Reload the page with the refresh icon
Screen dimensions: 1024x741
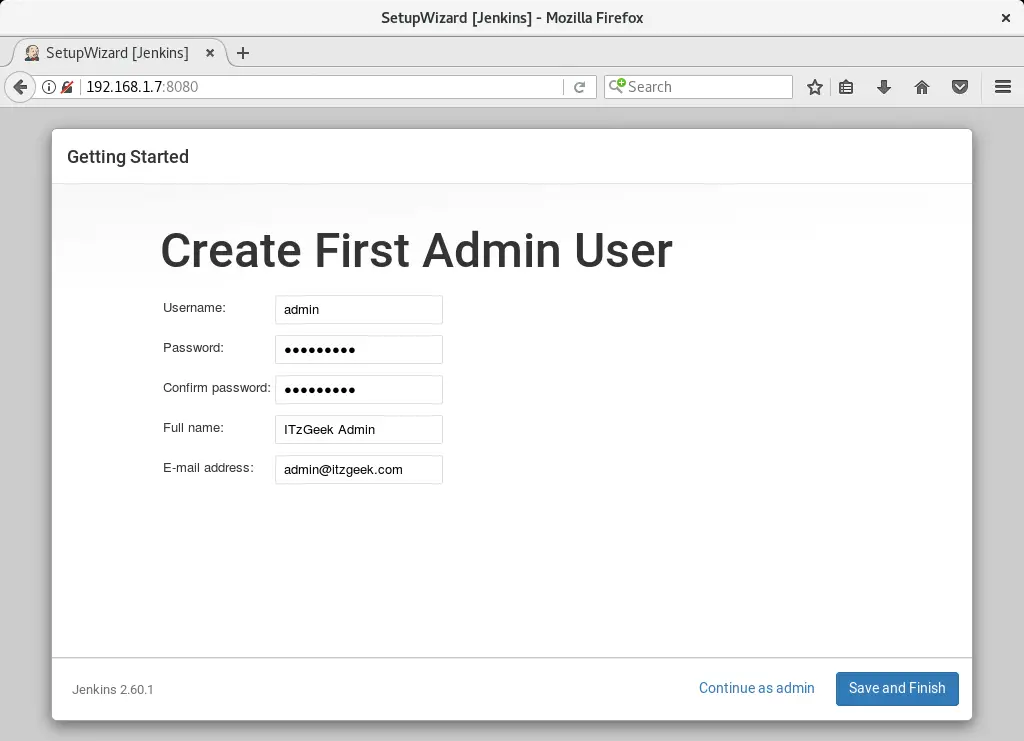tap(579, 87)
